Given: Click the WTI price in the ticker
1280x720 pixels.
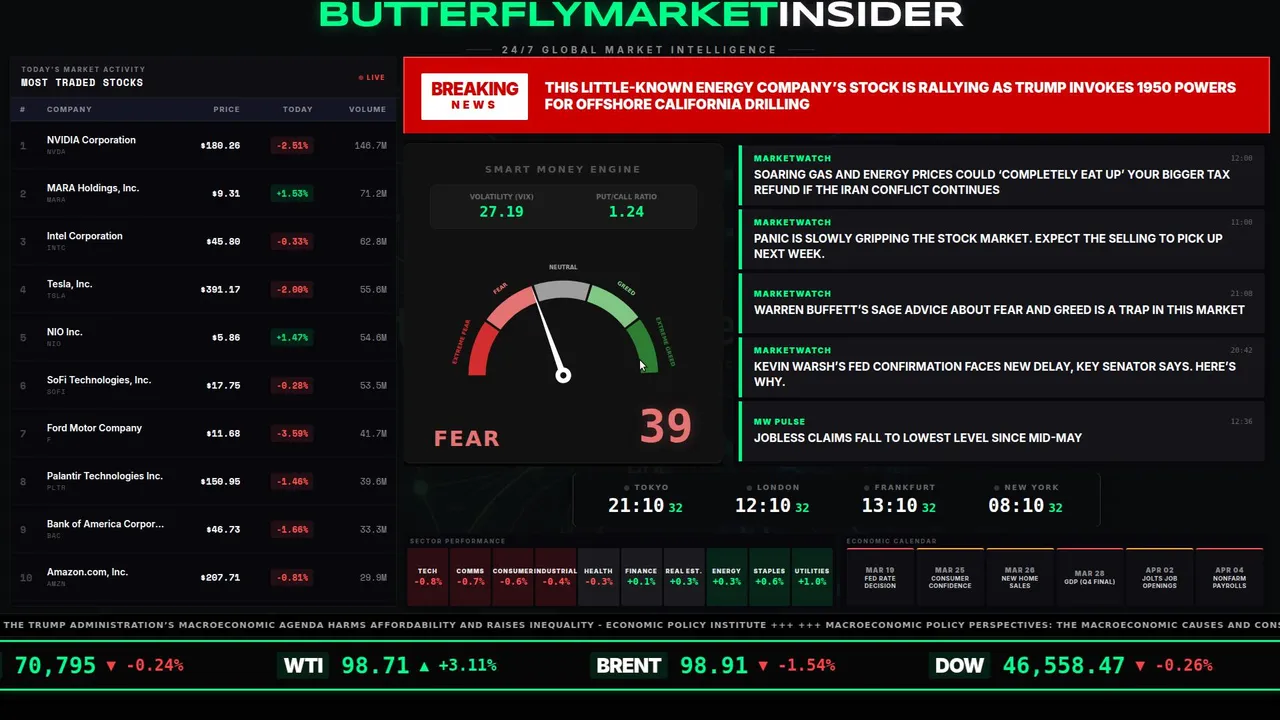Looking at the screenshot, I should 375,665.
